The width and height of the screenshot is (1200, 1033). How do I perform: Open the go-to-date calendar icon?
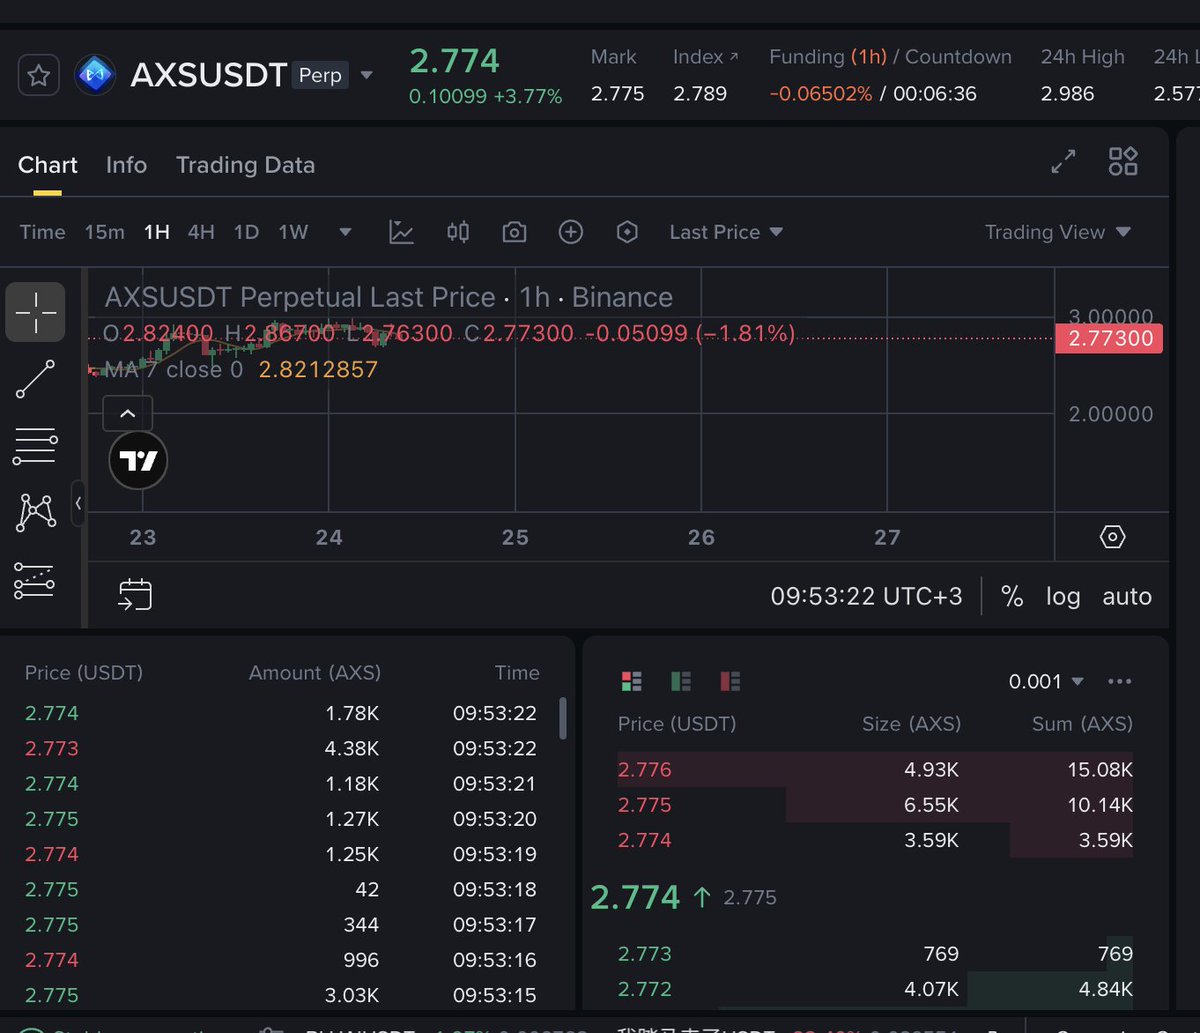click(135, 594)
